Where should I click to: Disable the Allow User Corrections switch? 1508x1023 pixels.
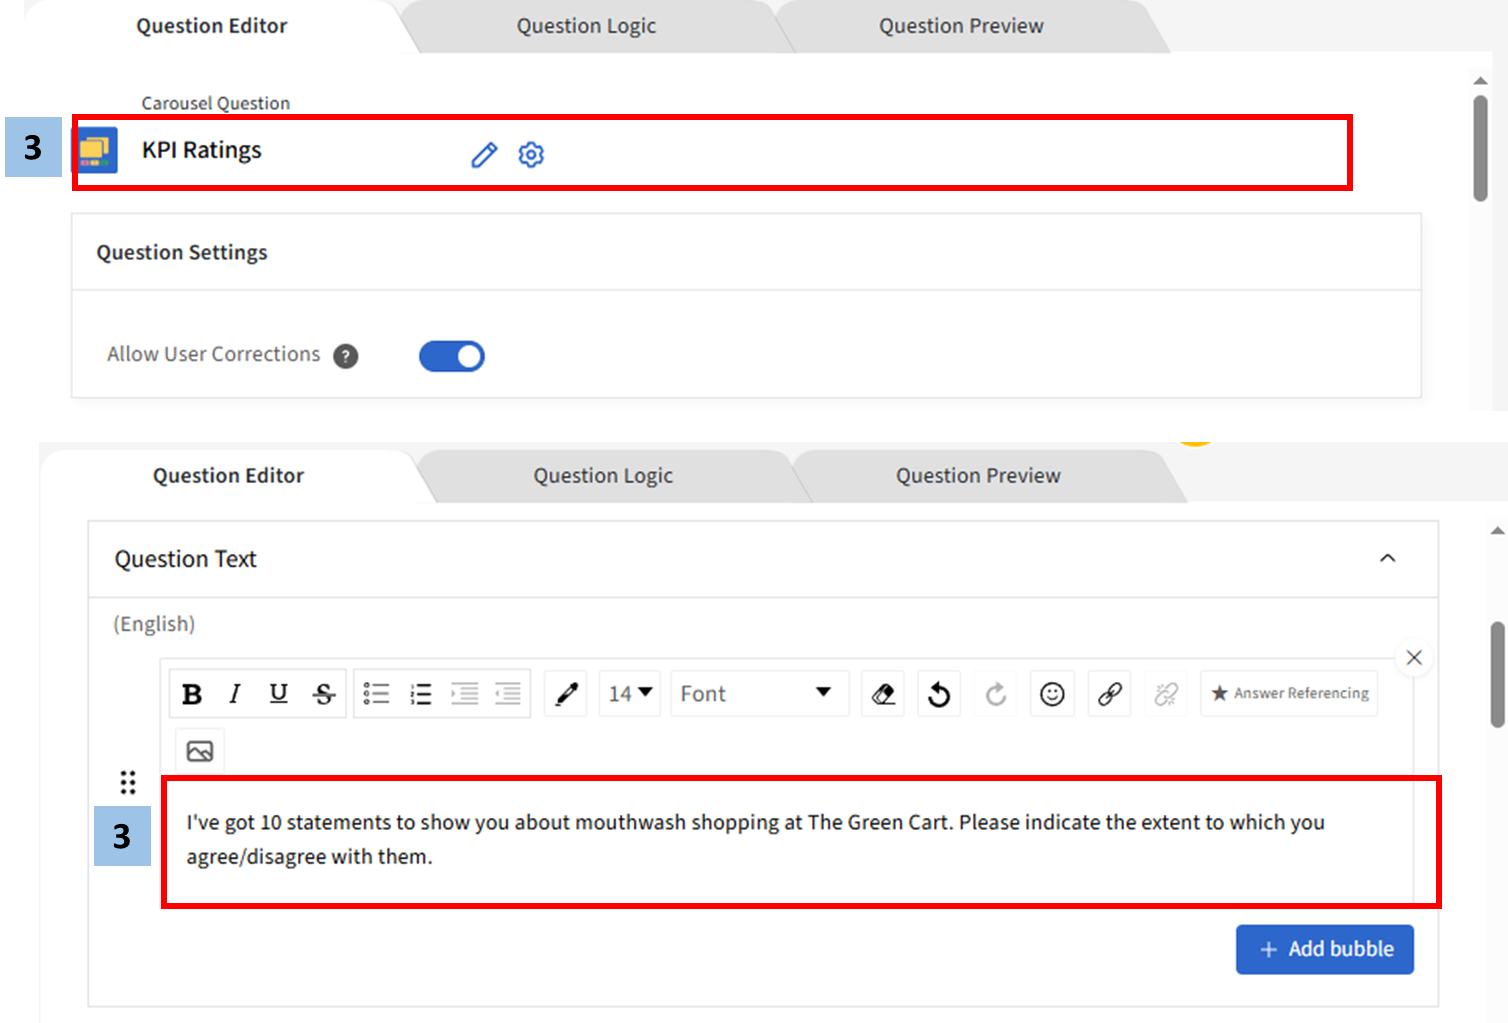(x=452, y=356)
